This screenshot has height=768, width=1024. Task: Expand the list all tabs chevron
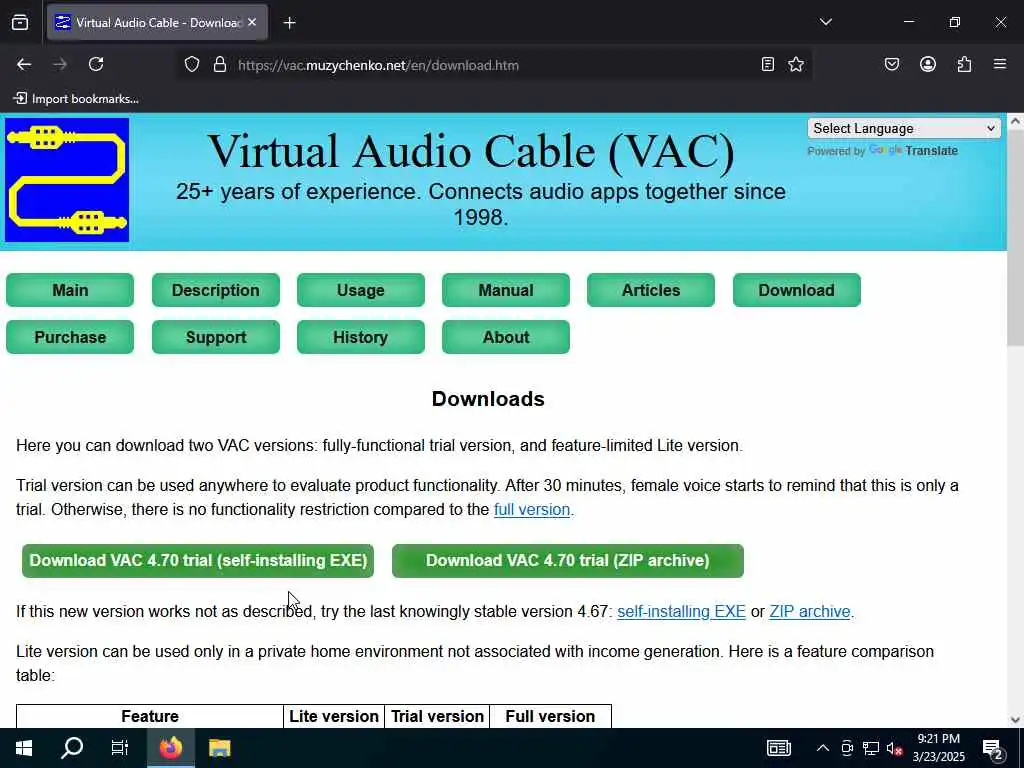click(825, 22)
